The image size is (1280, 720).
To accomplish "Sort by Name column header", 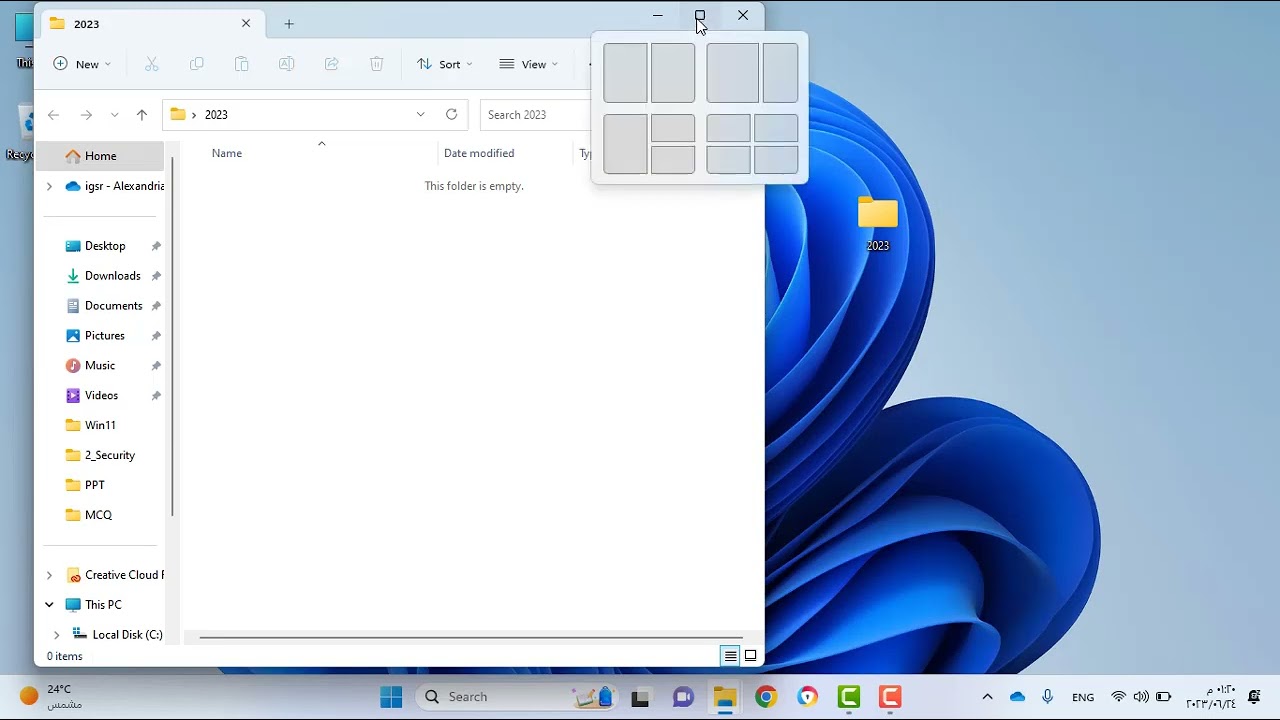I will click(227, 153).
